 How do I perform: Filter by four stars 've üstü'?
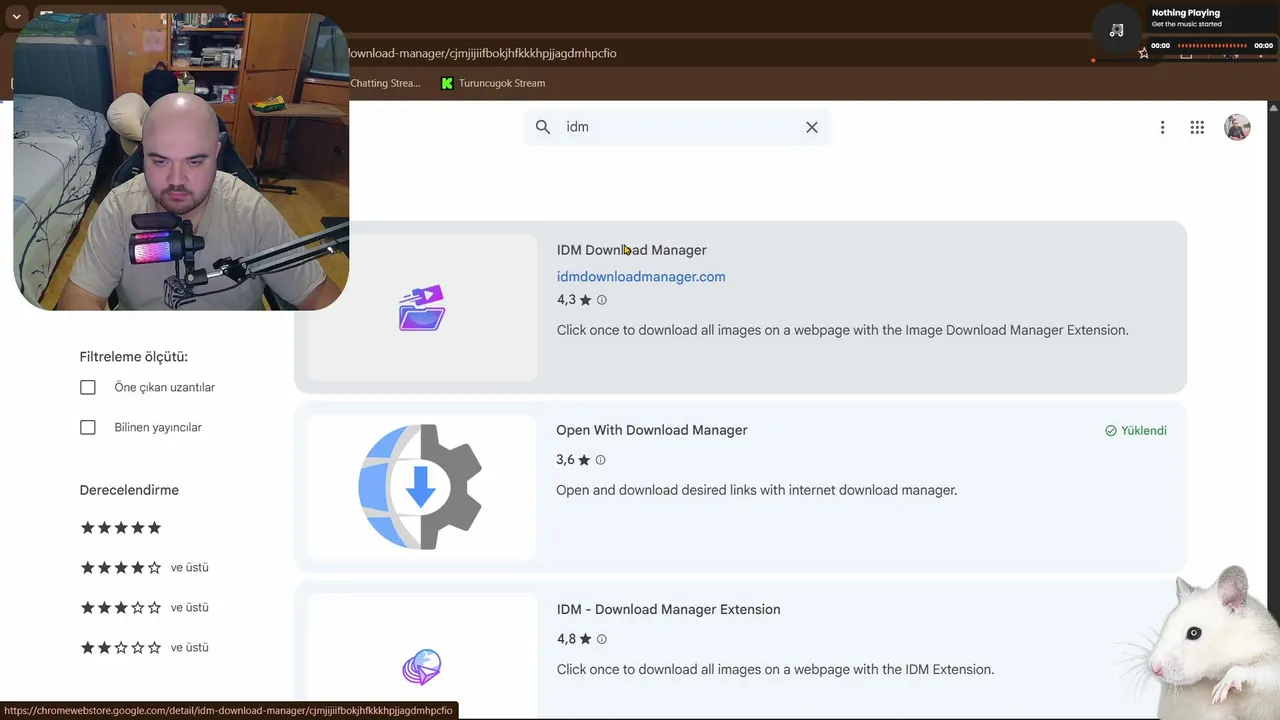(145, 567)
